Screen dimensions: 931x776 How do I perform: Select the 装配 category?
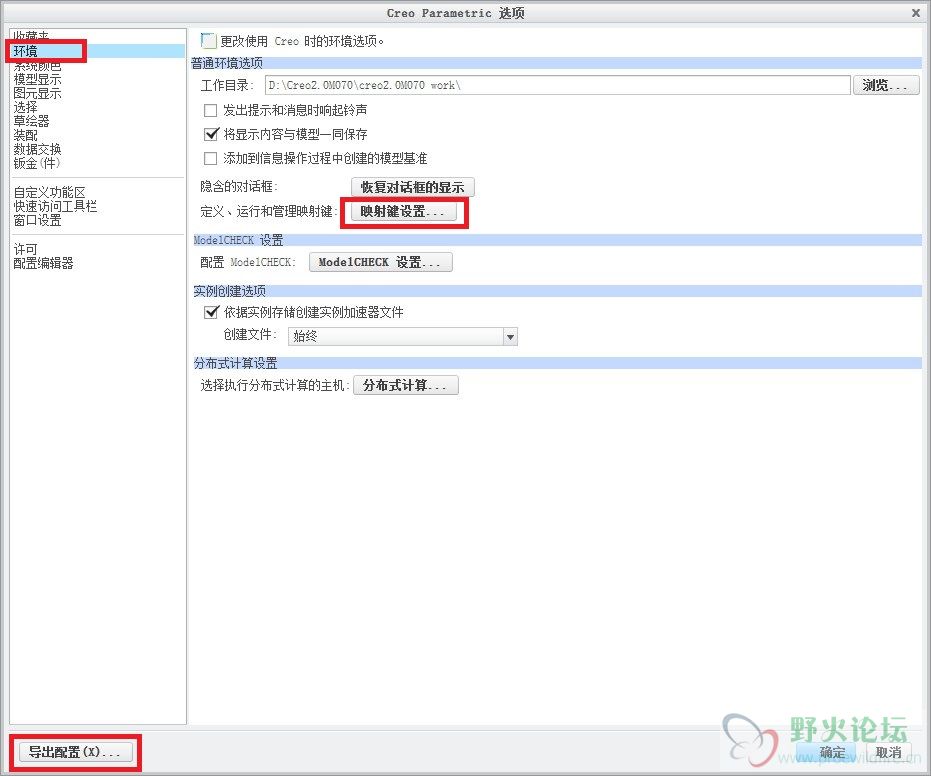26,135
